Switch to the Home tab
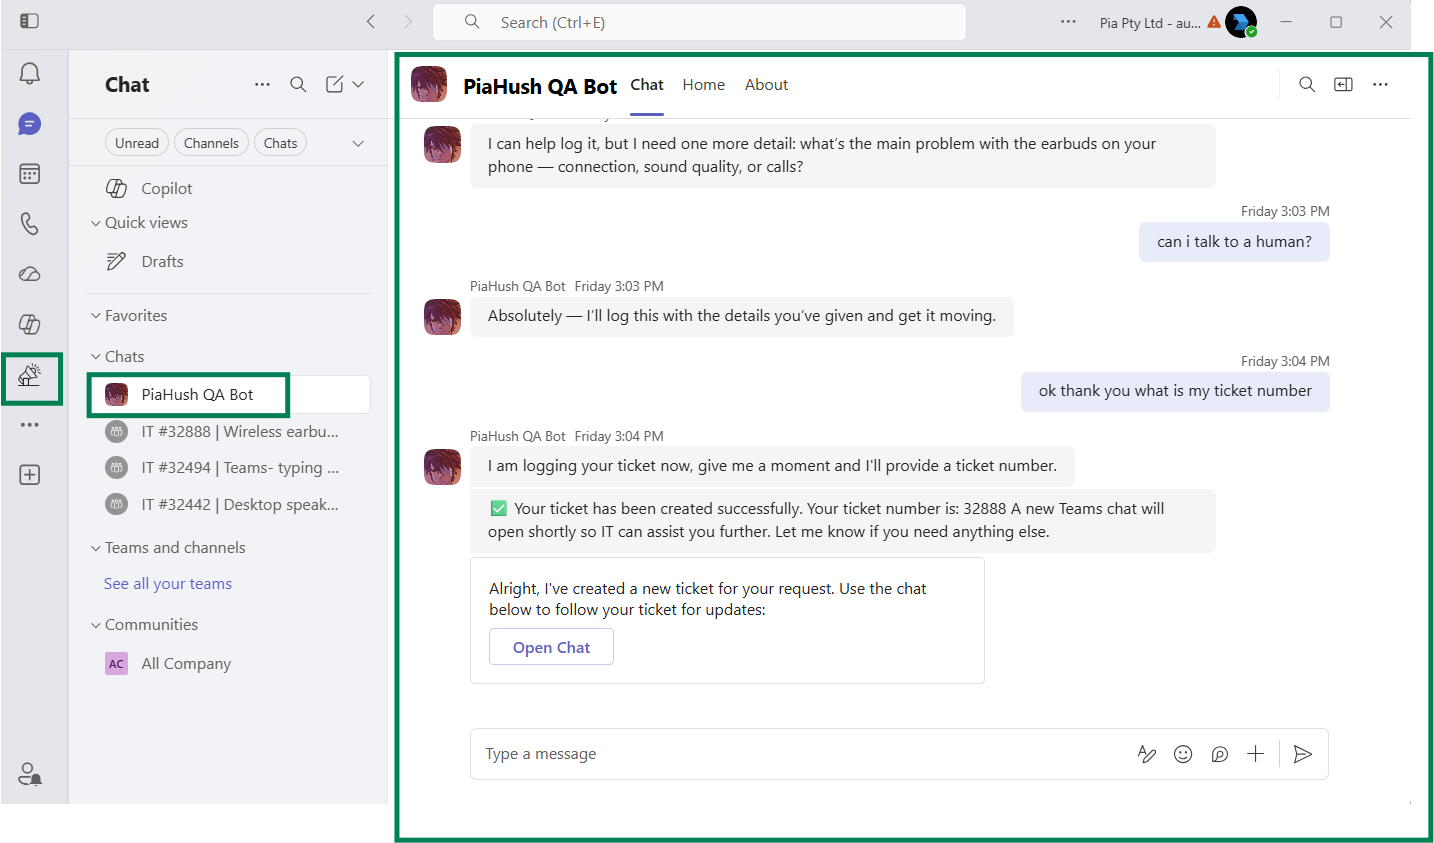The image size is (1434, 843). point(704,85)
